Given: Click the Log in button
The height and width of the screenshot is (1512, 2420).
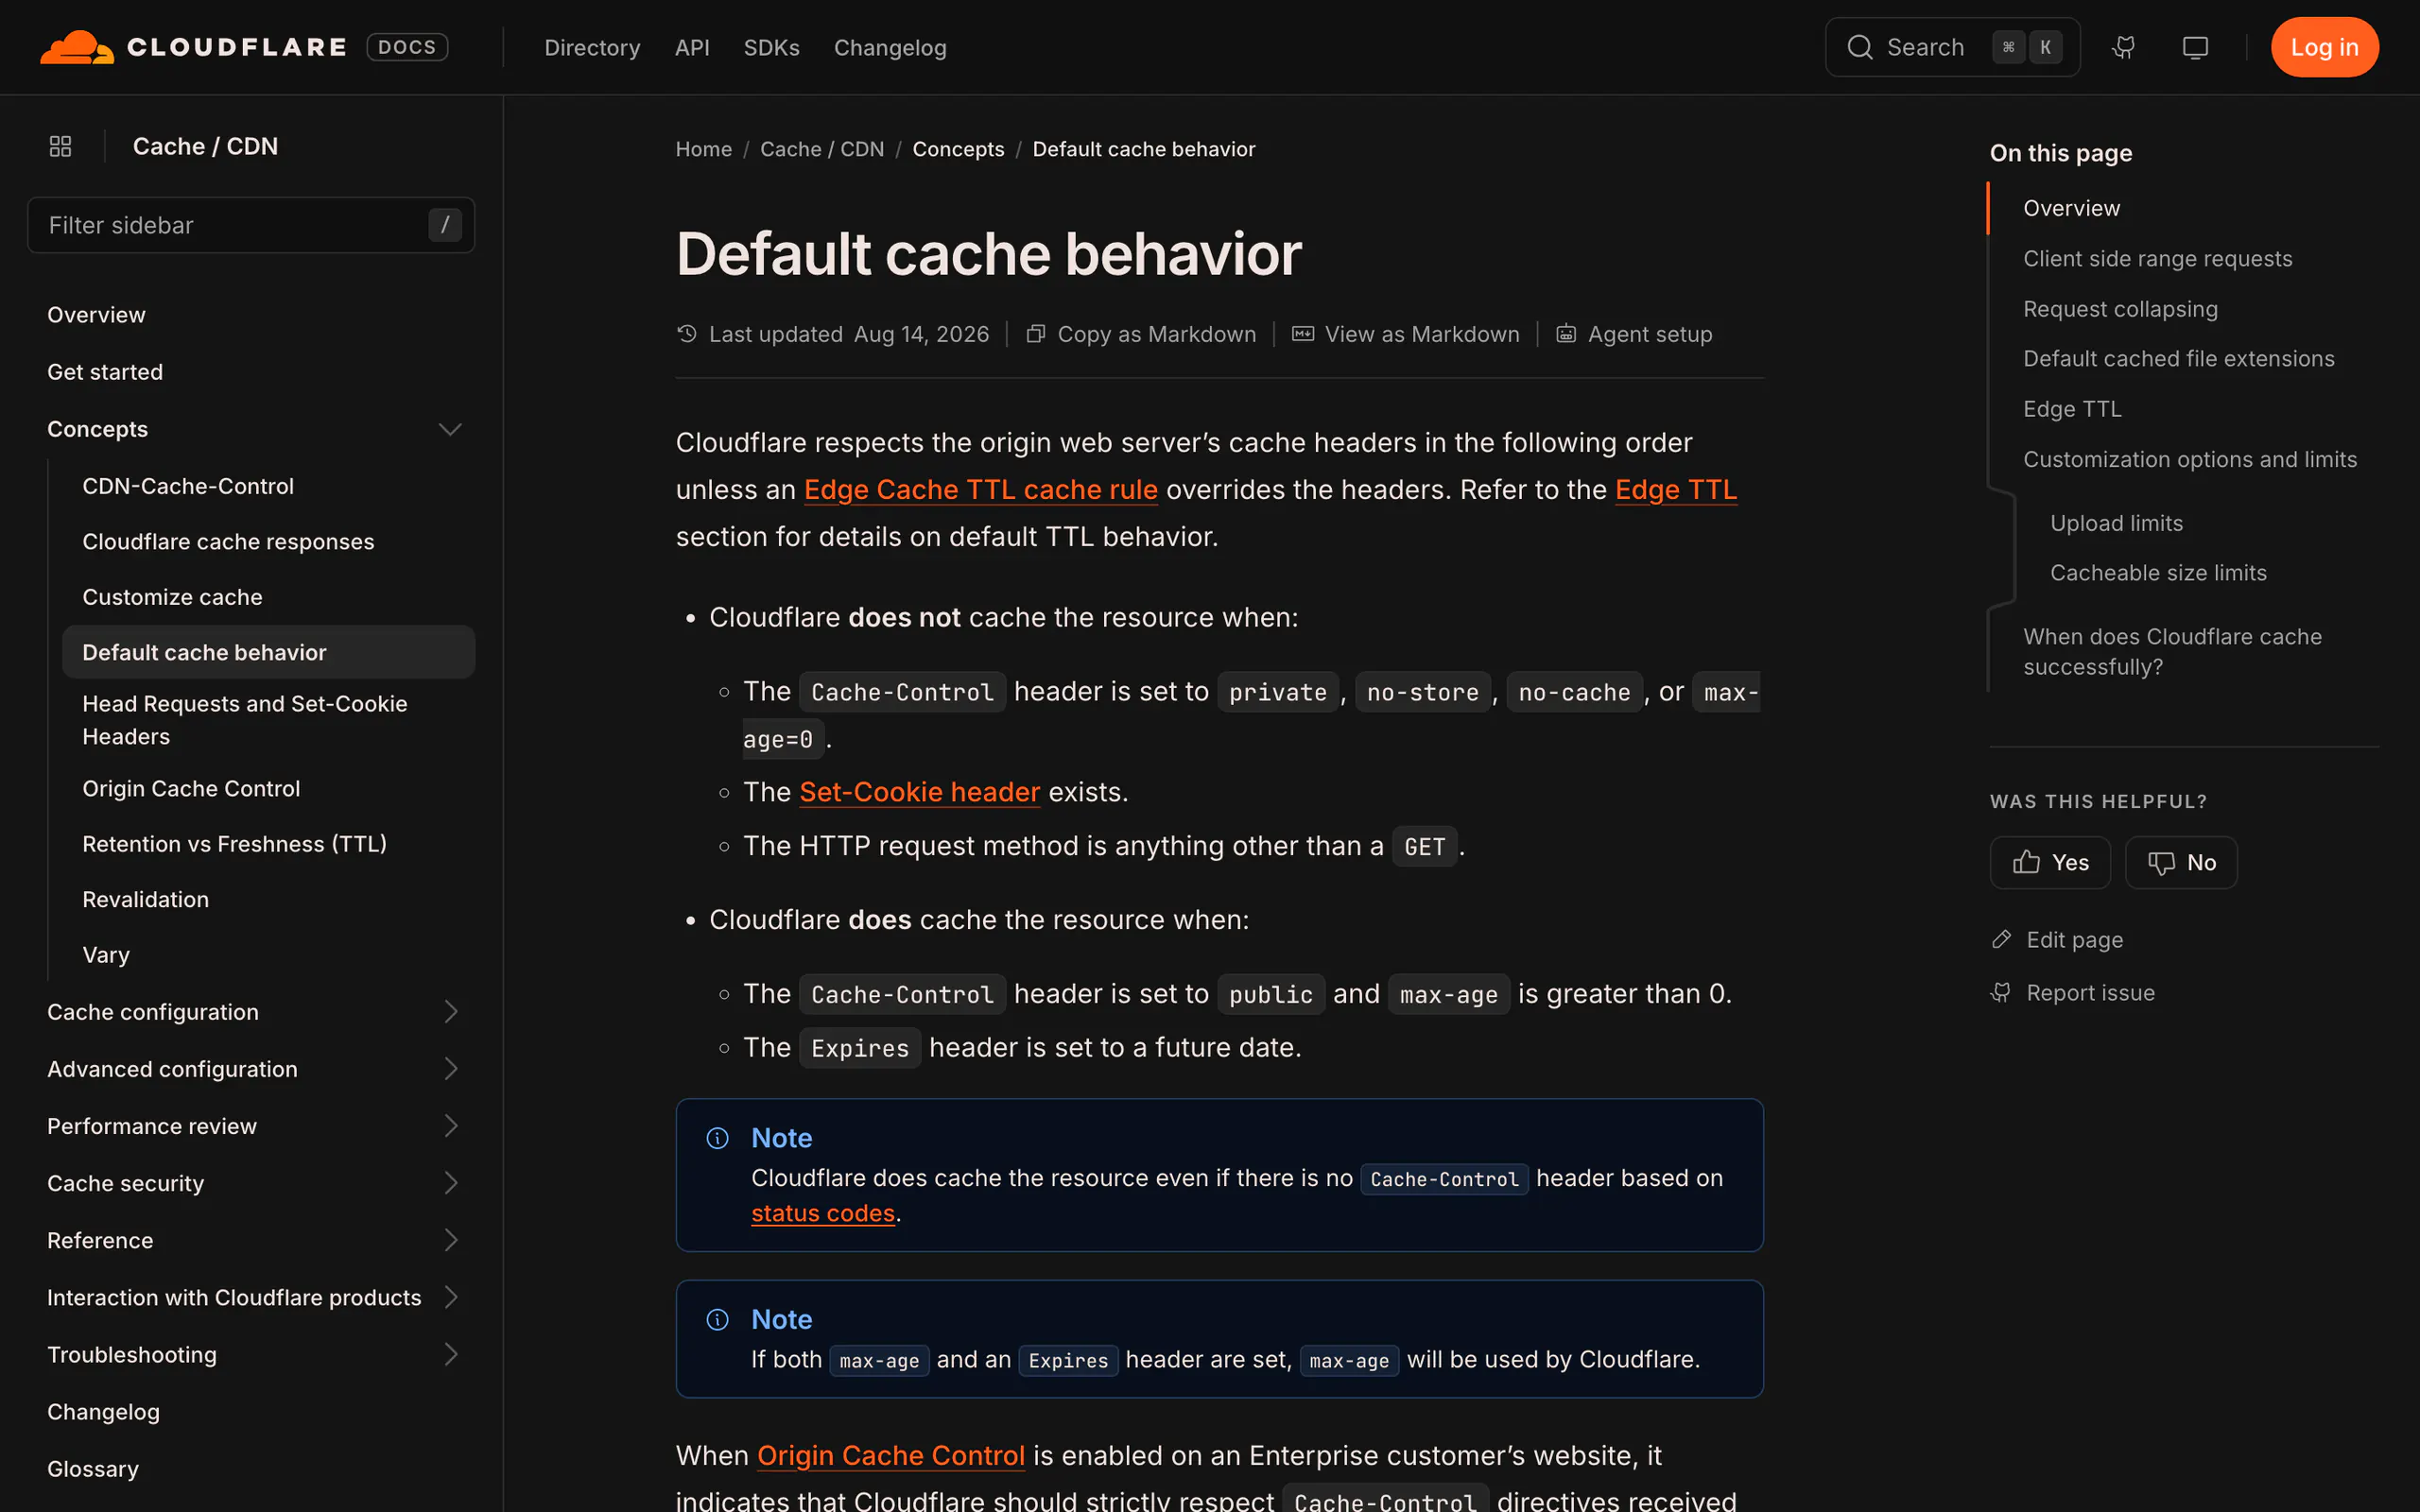Looking at the screenshot, I should [x=2324, y=47].
